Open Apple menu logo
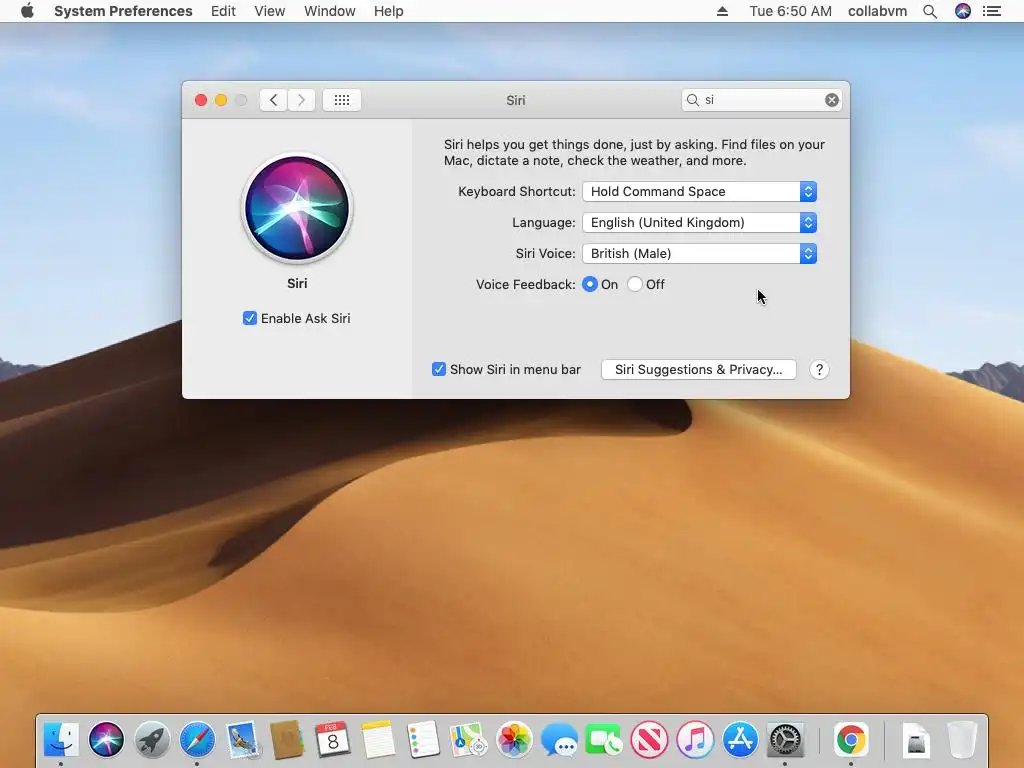The image size is (1024, 768). (x=27, y=11)
